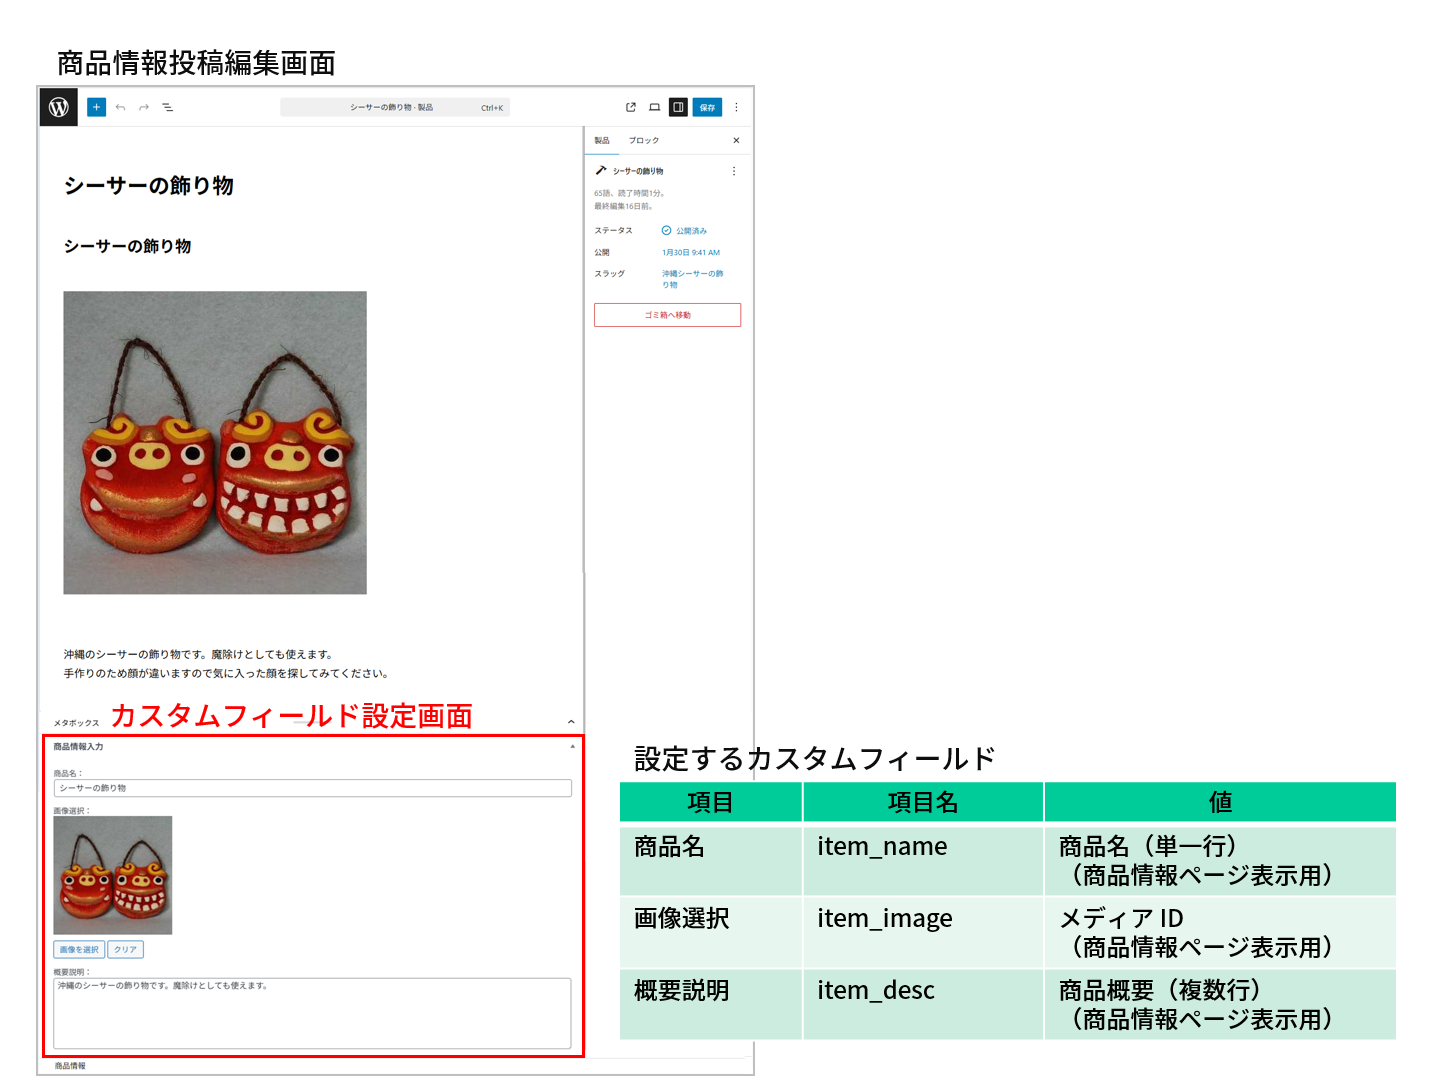1440x1080 pixels.
Task: Switch to the ブロック tab
Action: (644, 141)
